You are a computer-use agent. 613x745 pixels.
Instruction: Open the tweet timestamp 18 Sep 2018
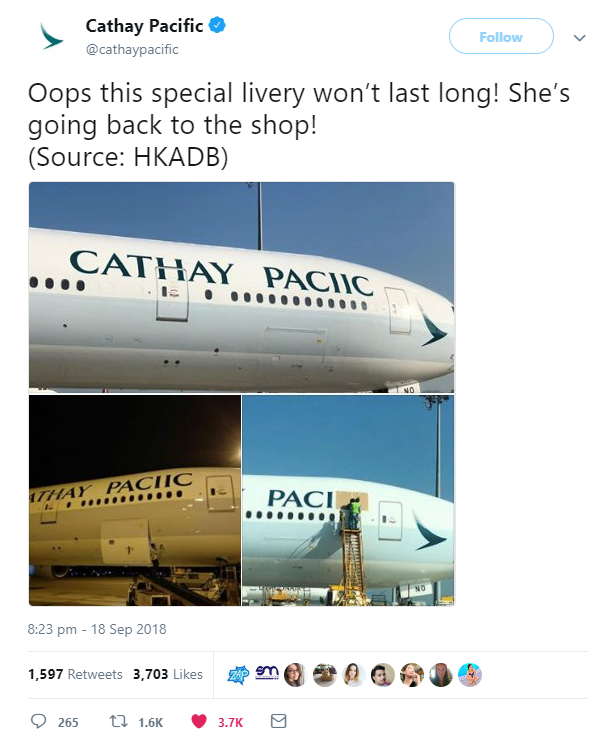click(x=97, y=629)
